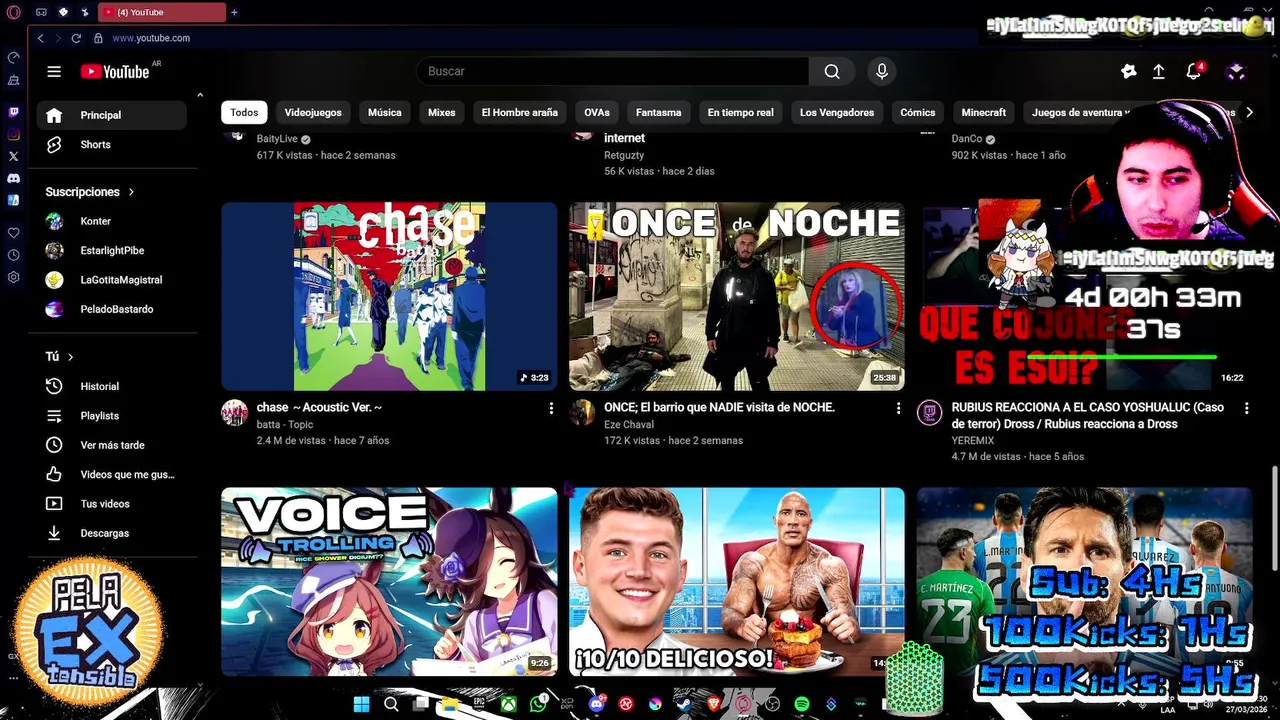Select the OVAs filter chip
Viewport: 1280px width, 720px height.
tap(597, 112)
